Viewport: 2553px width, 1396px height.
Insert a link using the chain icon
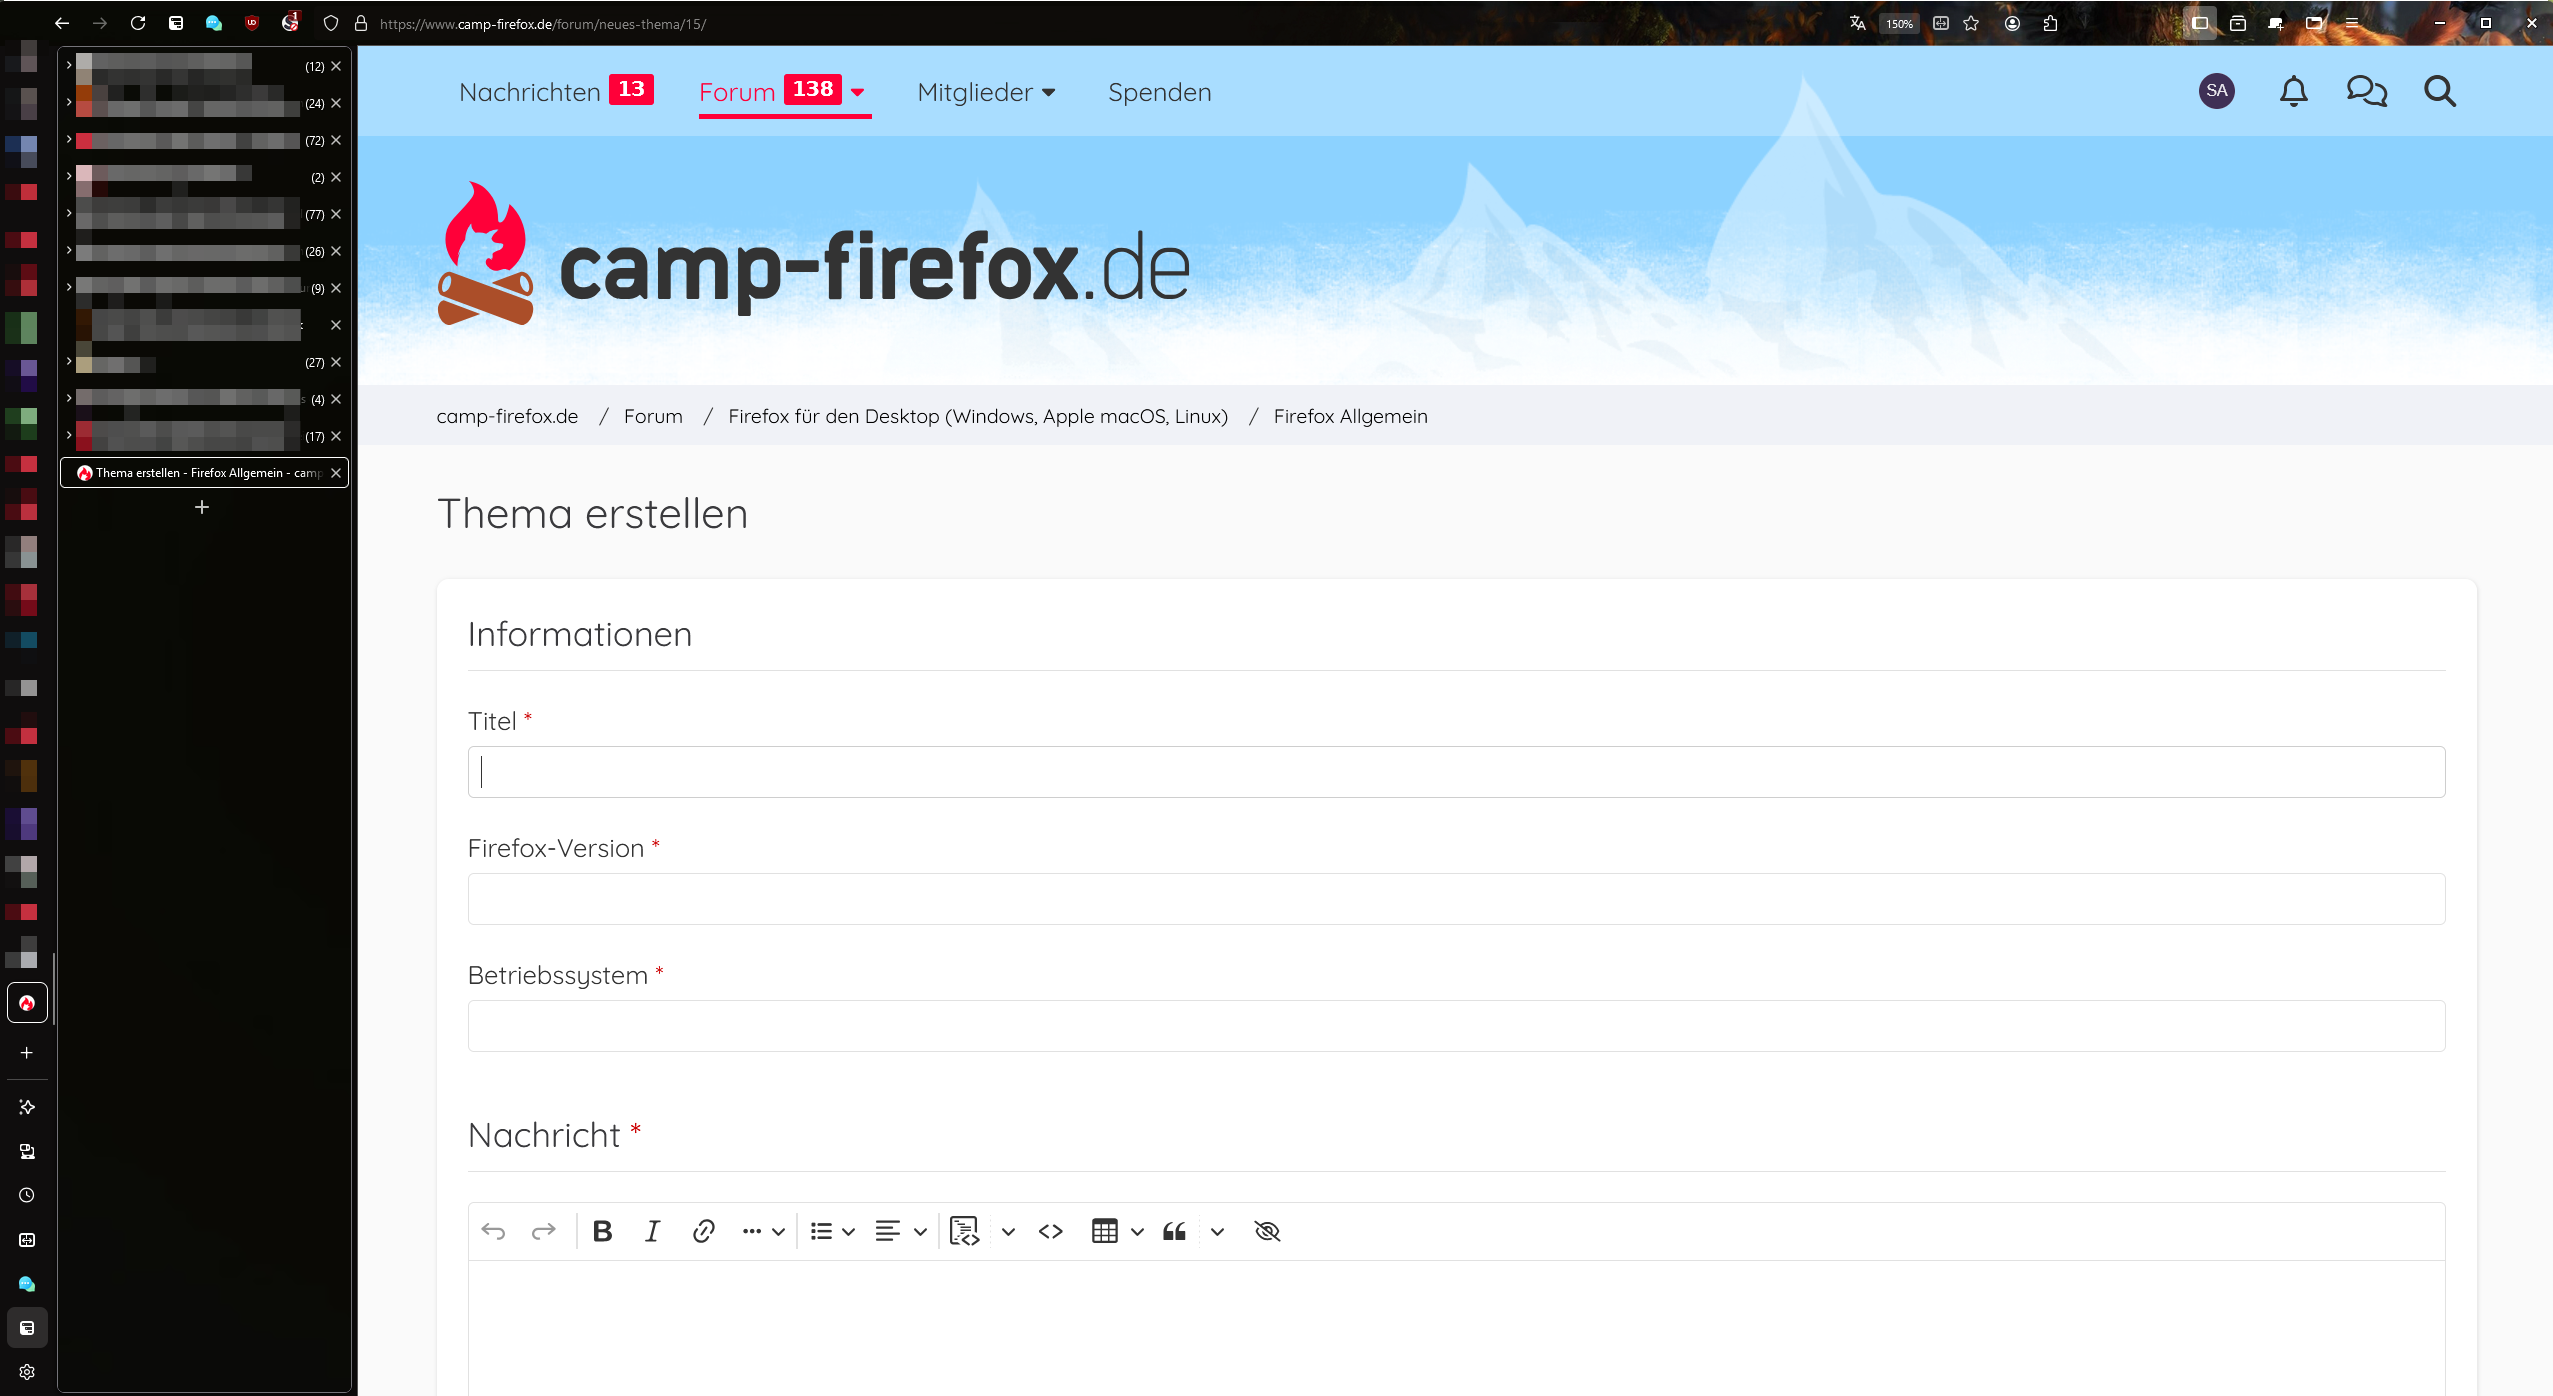[703, 1231]
